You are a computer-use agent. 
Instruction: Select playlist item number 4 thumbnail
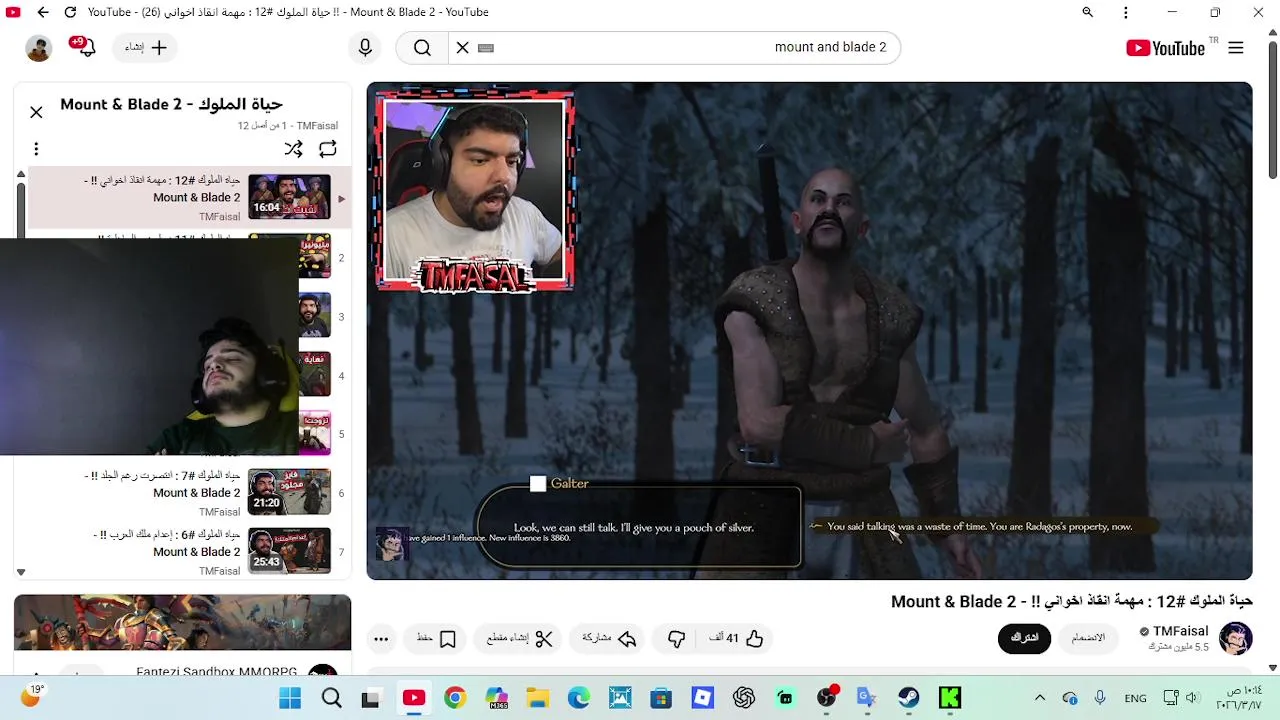point(314,375)
